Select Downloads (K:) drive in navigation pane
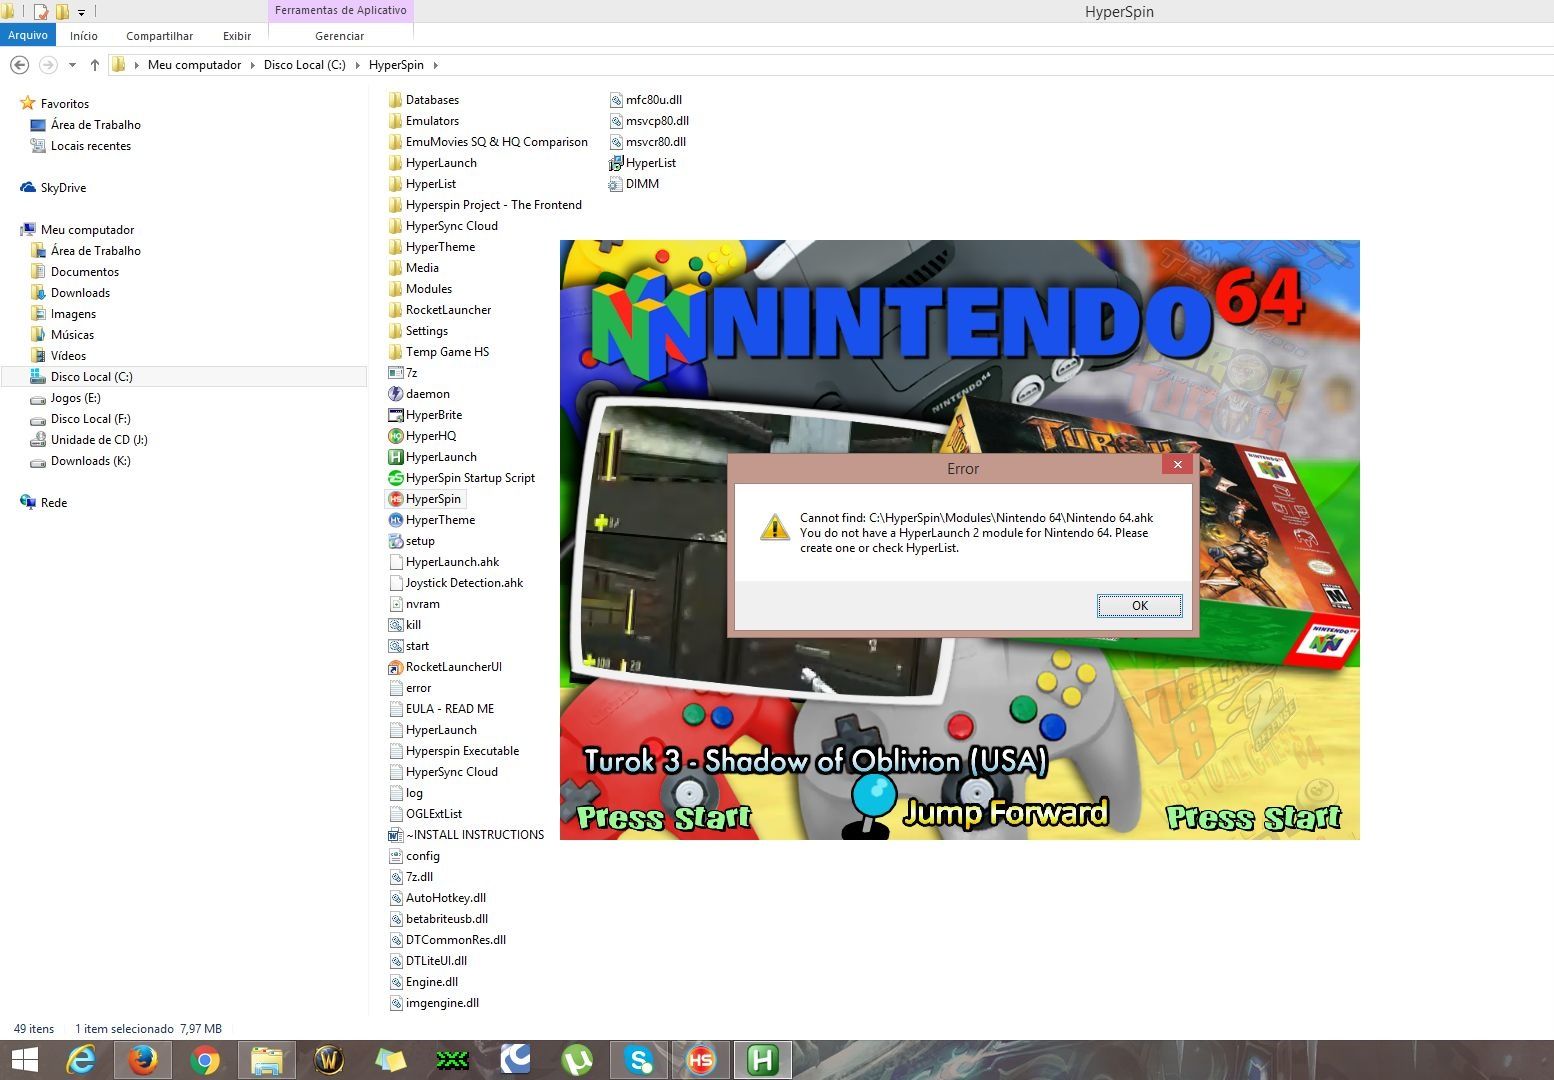The width and height of the screenshot is (1554, 1080). click(x=80, y=461)
